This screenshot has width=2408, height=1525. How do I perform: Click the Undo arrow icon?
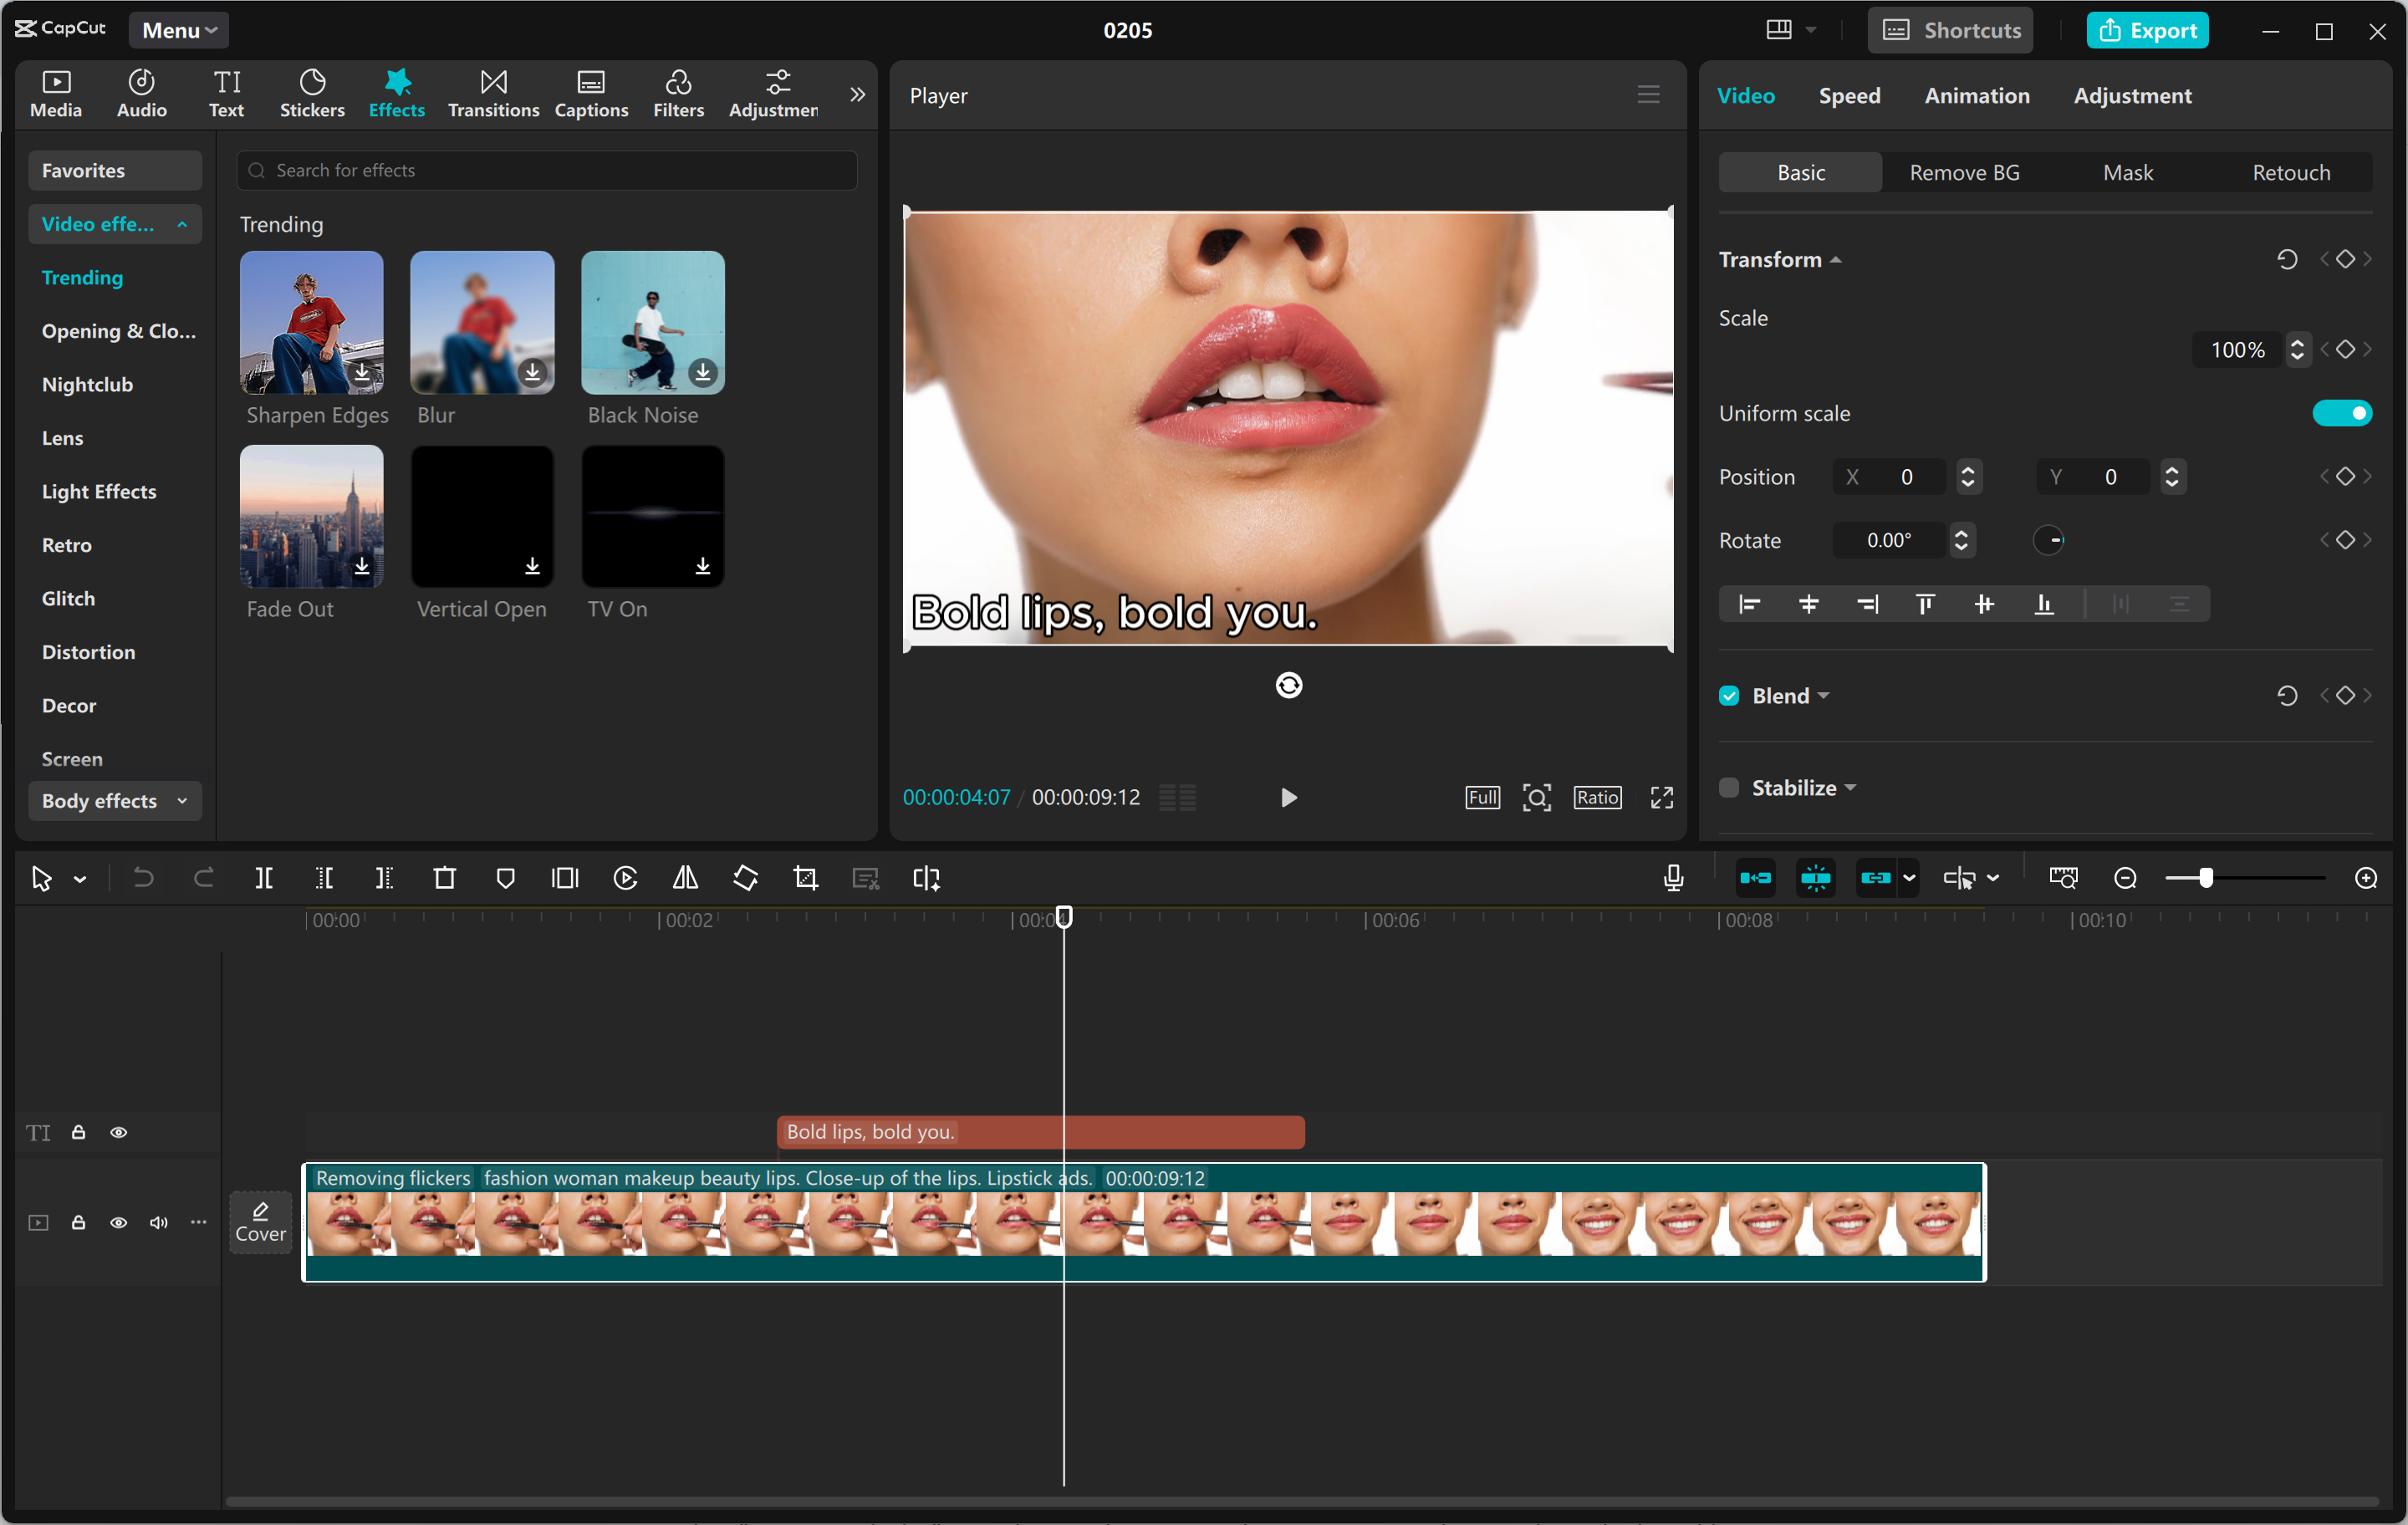(x=144, y=878)
